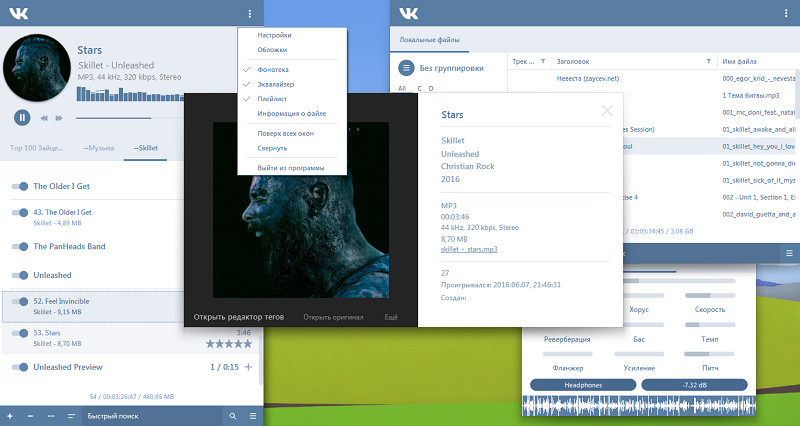Toggle the switch for Unleashed Preview group
Screen dimensions: 800x426
click(x=20, y=367)
